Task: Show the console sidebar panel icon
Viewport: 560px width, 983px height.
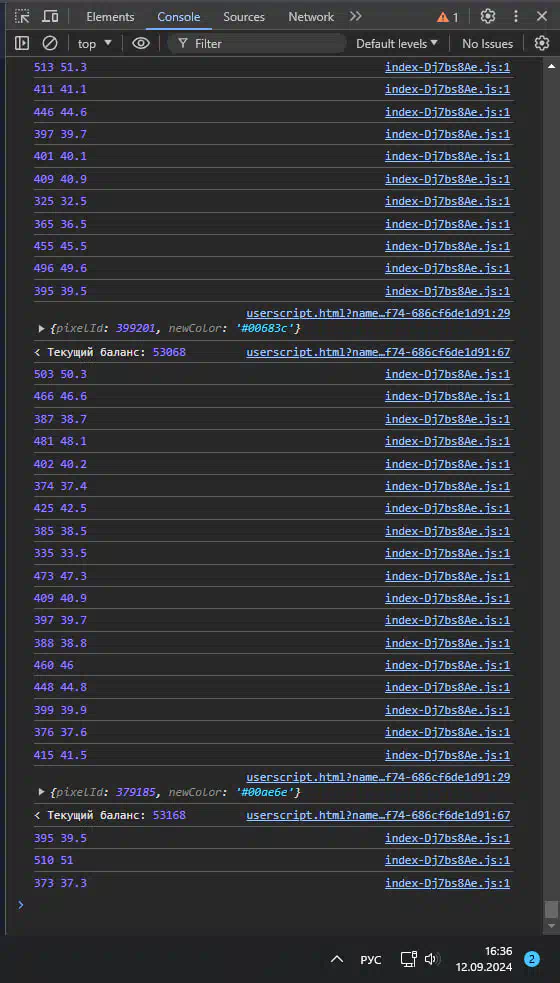Action: (22, 43)
